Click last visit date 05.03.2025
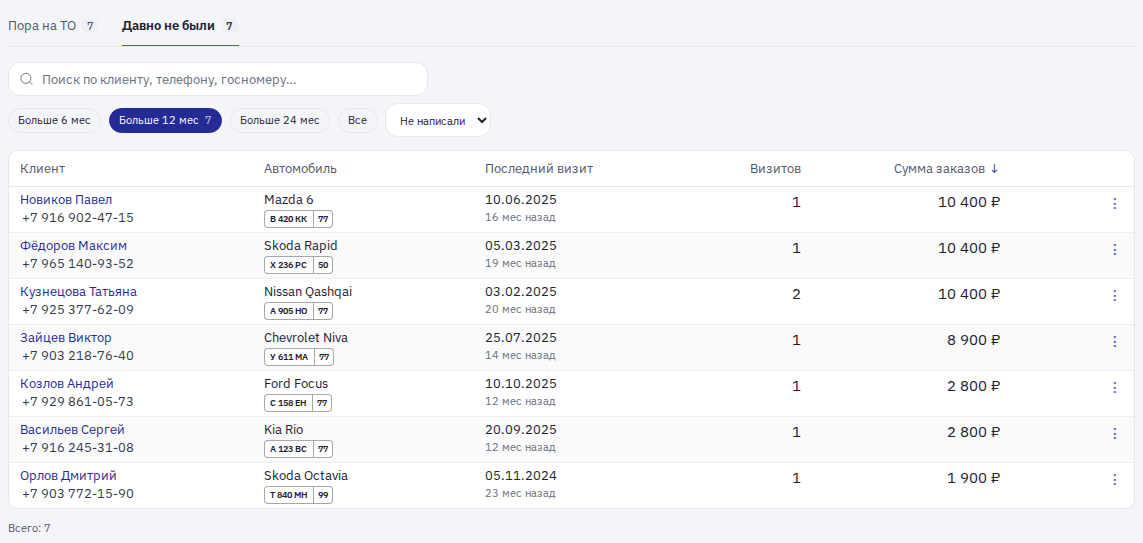This screenshot has height=543, width=1143. tap(520, 246)
